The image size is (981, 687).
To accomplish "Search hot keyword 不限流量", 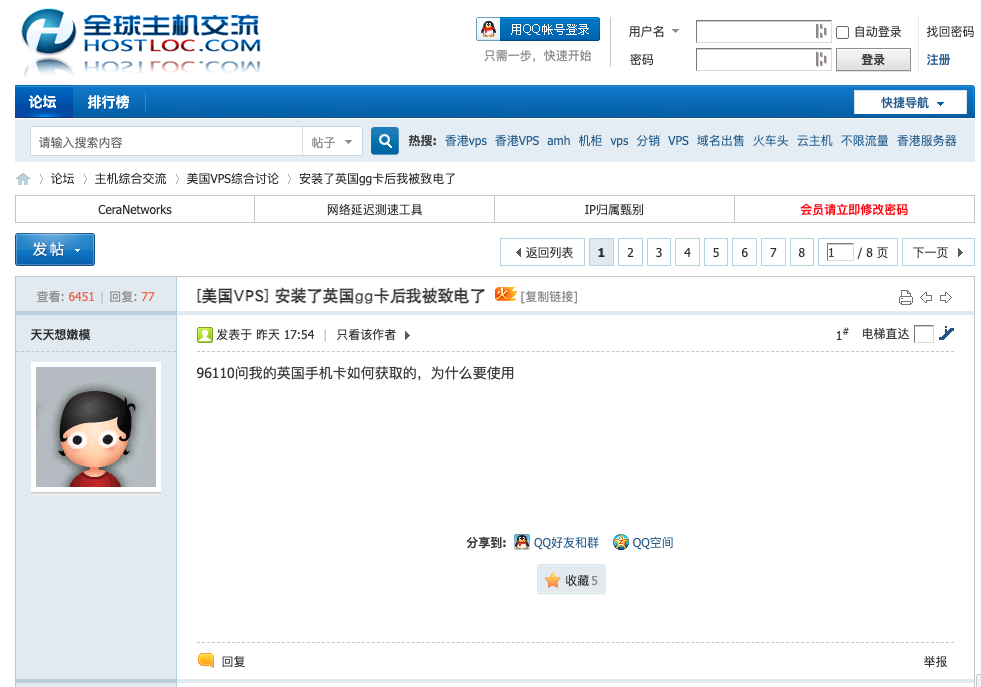I will click(864, 141).
